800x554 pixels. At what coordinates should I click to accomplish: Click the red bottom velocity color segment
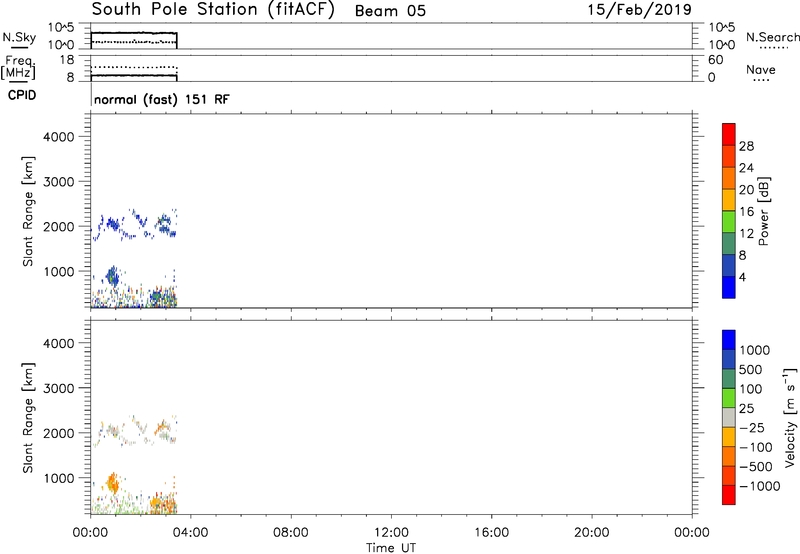click(x=729, y=495)
